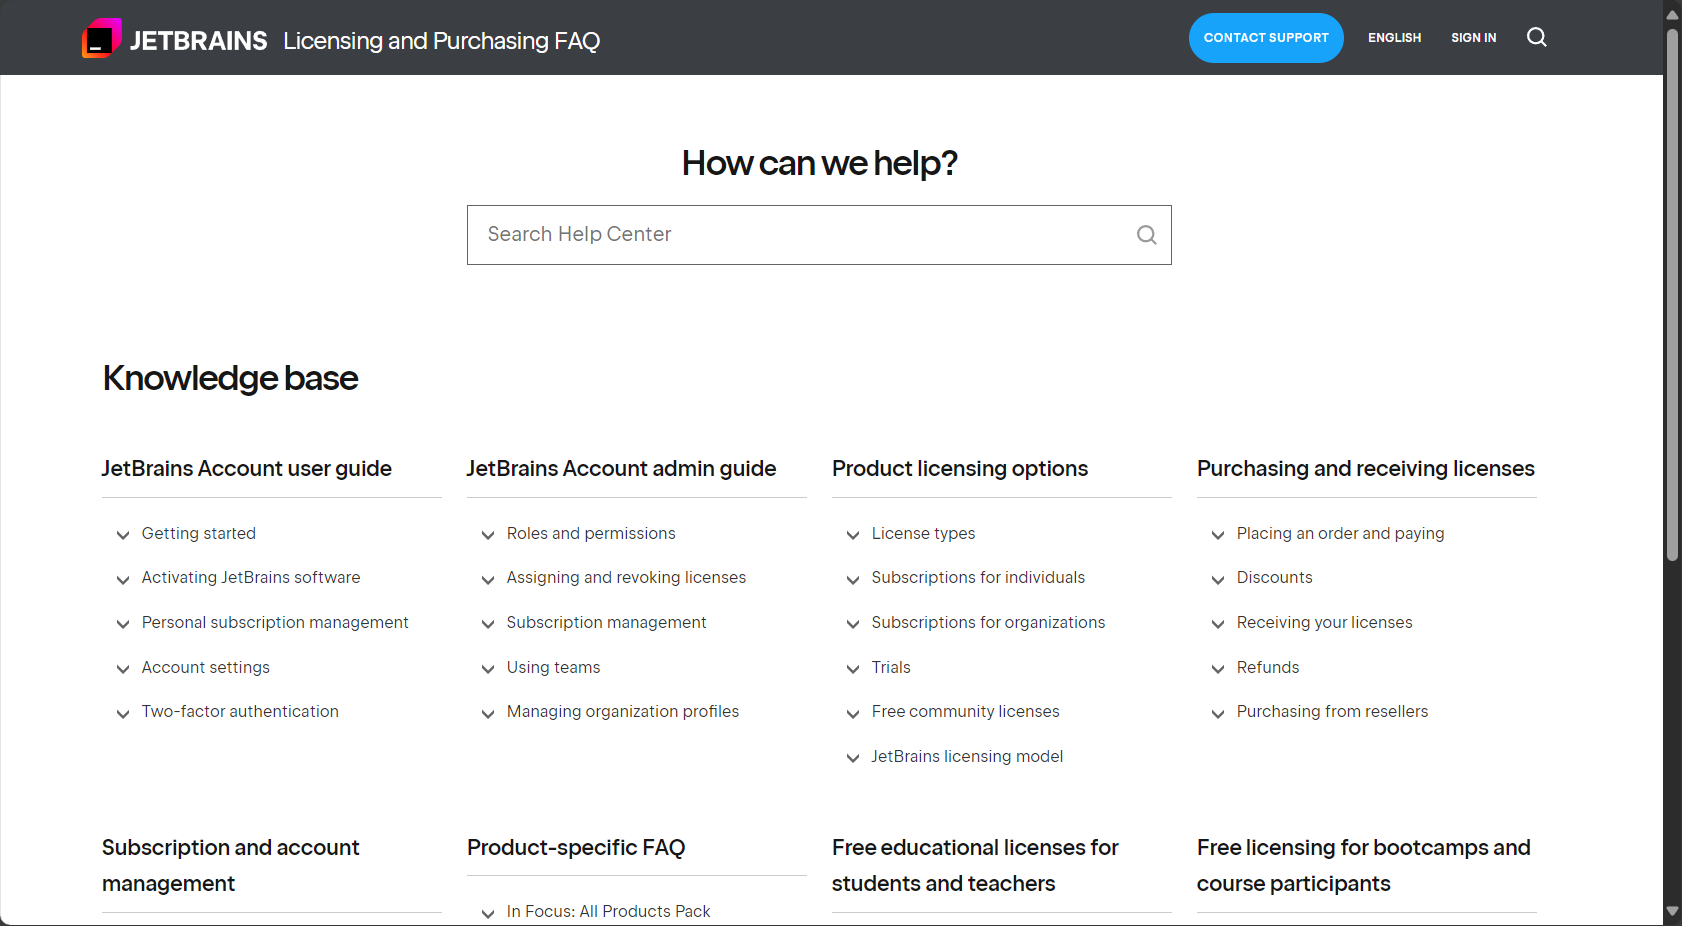
Task: Click the scrollbar down arrow
Action: tap(1672, 912)
